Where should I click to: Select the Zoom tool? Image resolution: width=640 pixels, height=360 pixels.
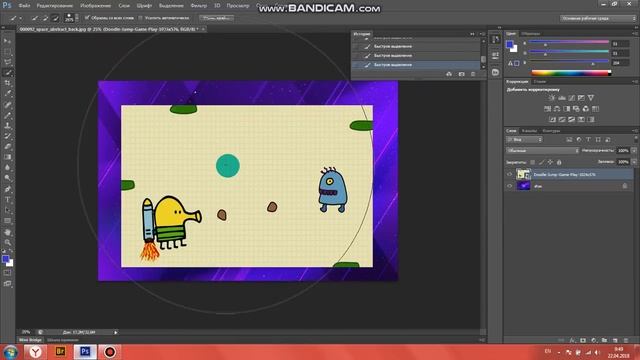[x=7, y=242]
